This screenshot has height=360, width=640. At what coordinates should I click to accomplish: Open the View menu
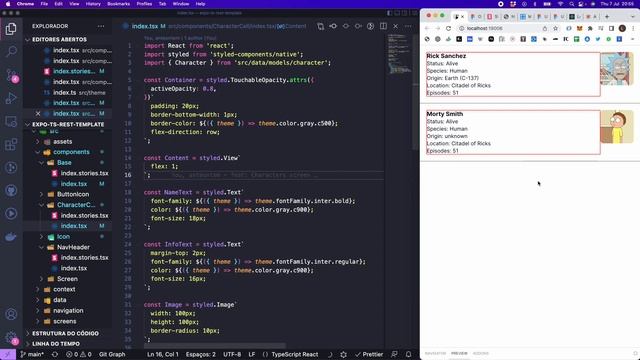click(74, 4)
